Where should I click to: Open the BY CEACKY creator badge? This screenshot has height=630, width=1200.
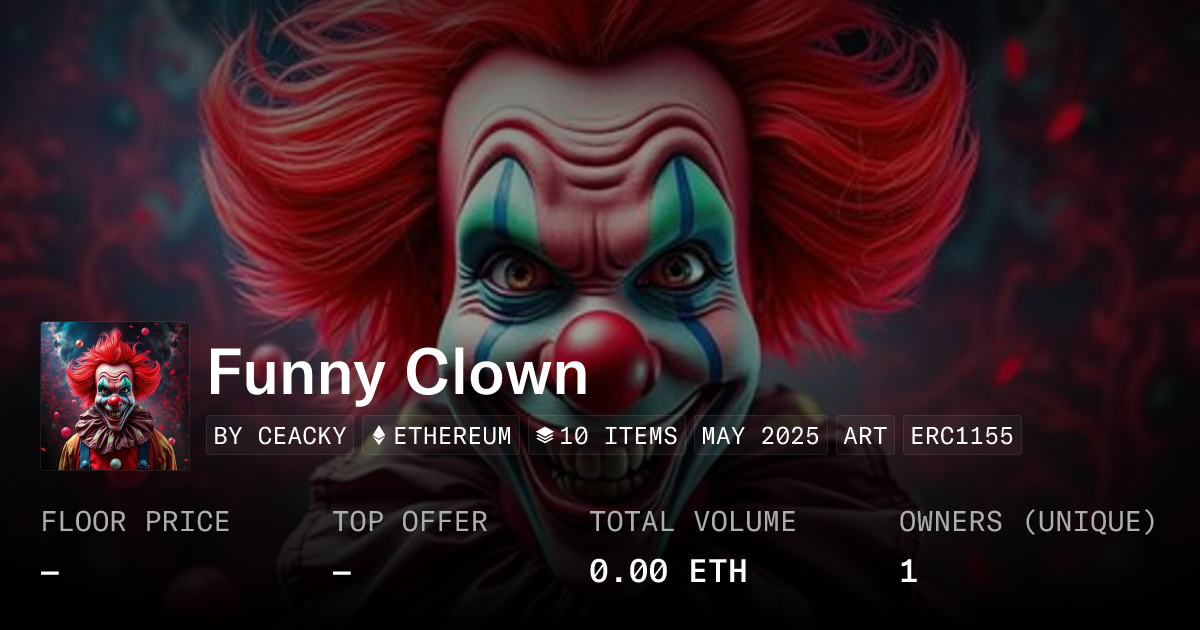tap(280, 436)
